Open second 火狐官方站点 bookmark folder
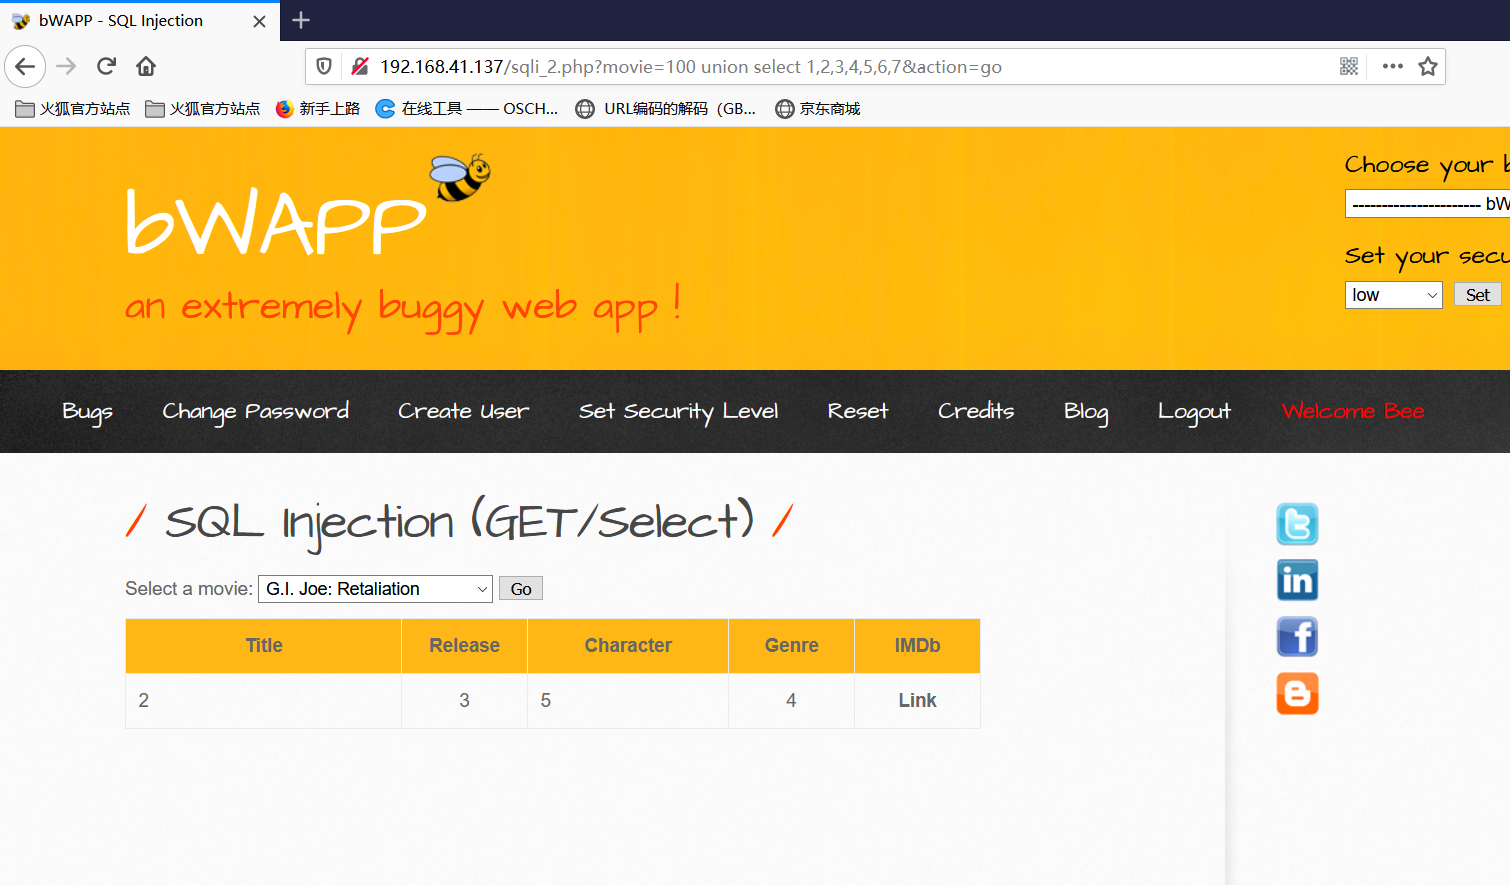The image size is (1510, 885). (203, 109)
